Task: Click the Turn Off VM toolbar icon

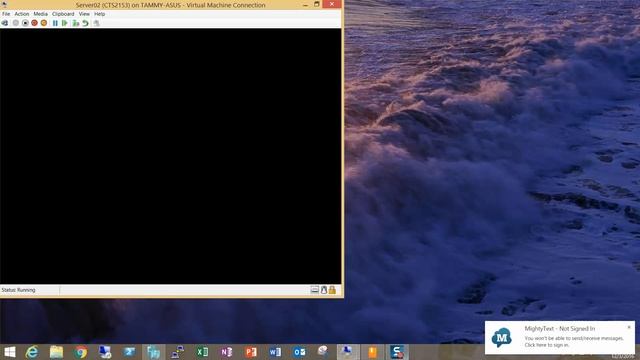Action: 25,23
